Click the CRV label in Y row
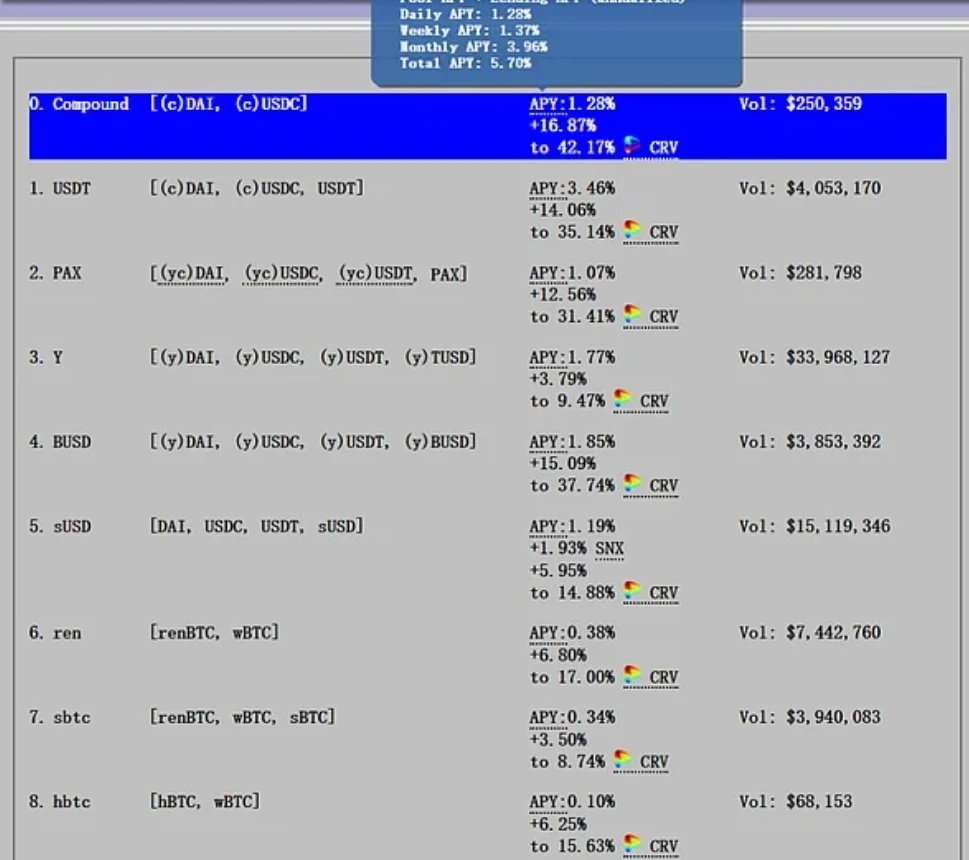Screen dimensions: 969x860 (654, 402)
